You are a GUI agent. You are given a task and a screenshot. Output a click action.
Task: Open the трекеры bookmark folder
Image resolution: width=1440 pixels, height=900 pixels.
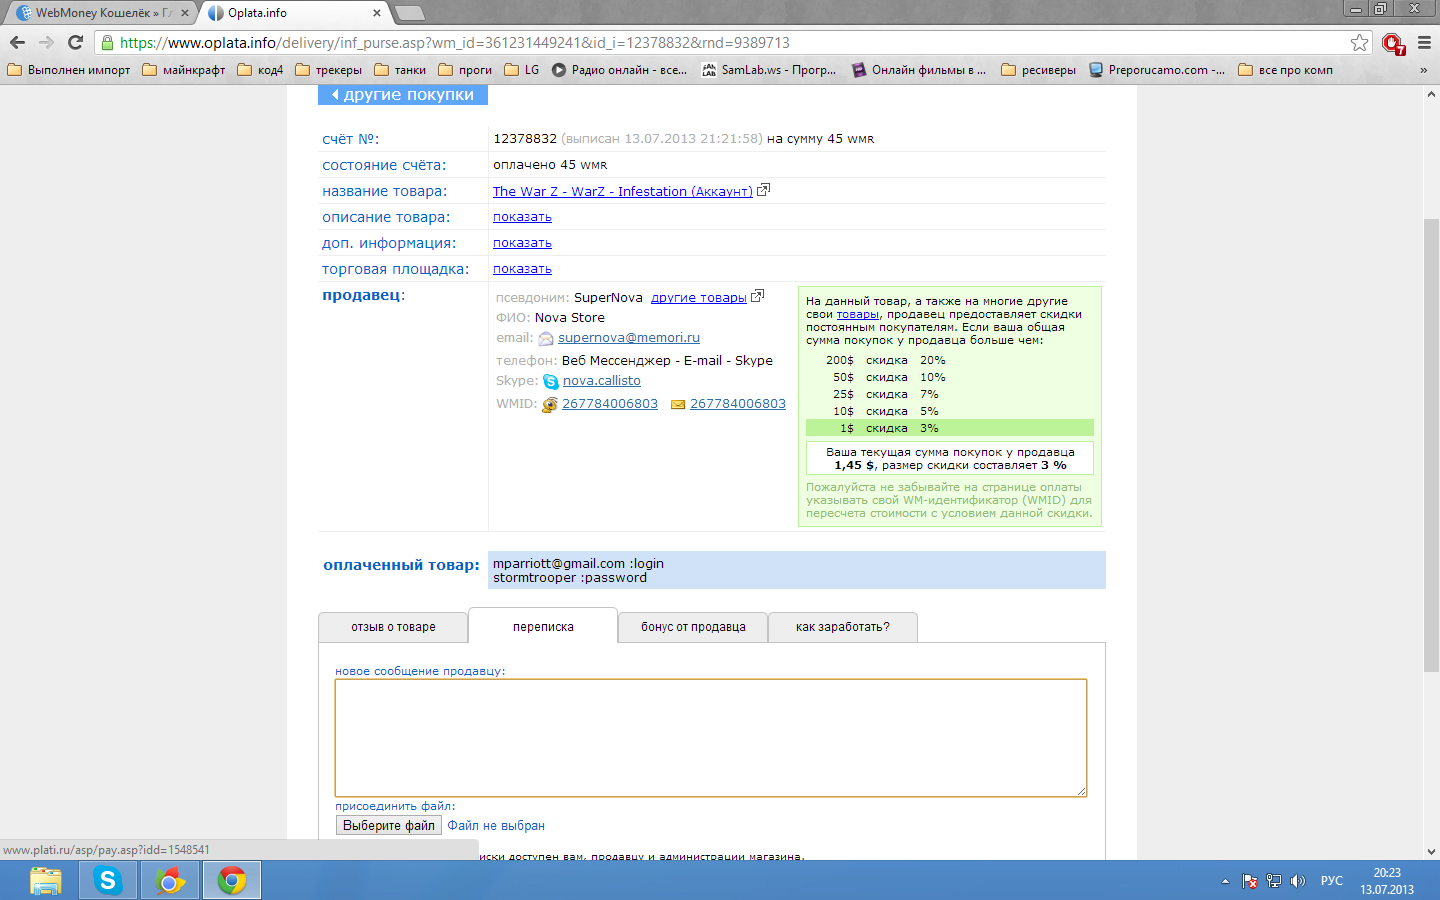coord(329,70)
